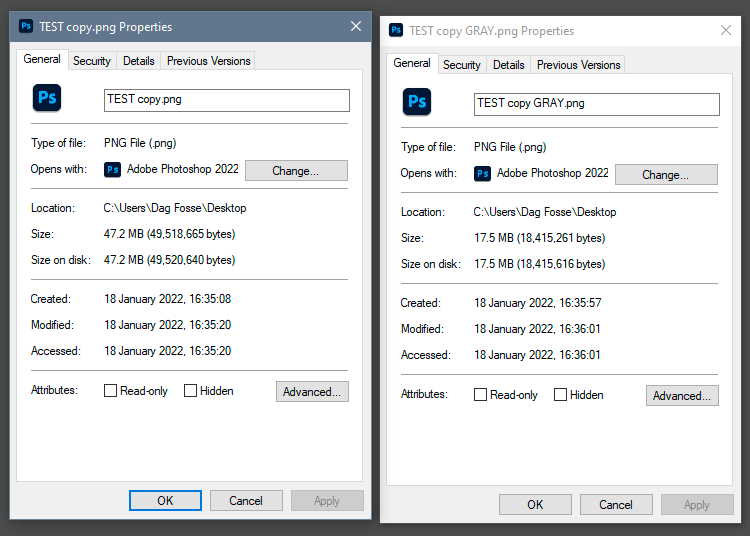This screenshot has width=750, height=536.
Task: Check Read-only for TEST copy GRAY.png
Action: pyautogui.click(x=481, y=395)
